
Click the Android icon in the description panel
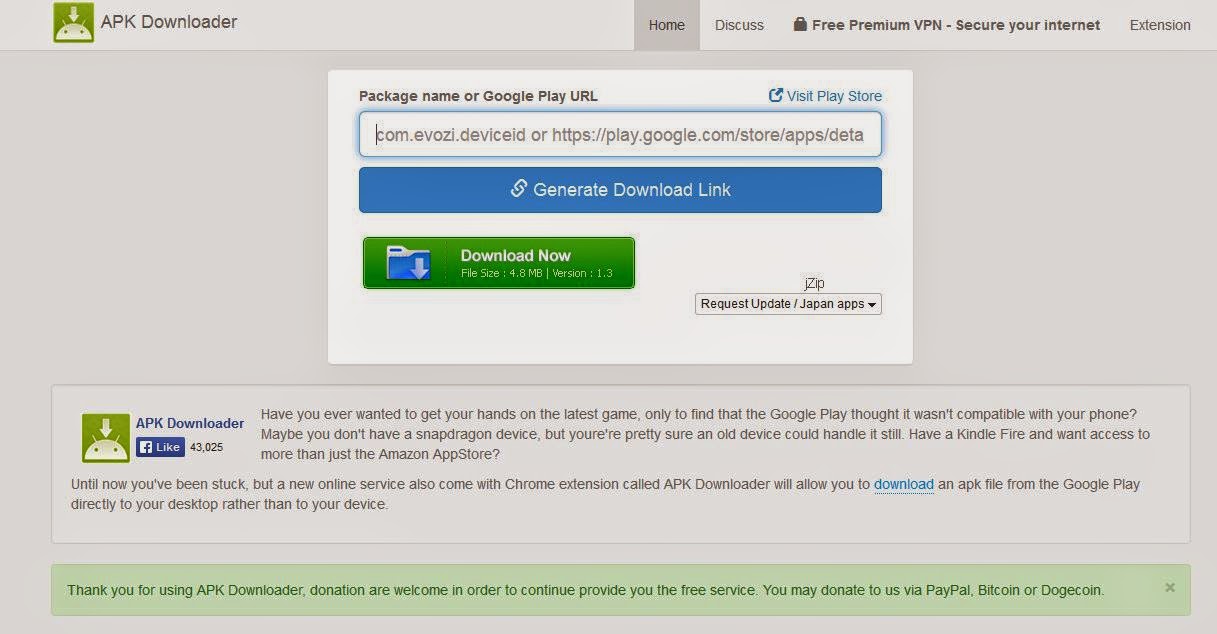point(106,438)
